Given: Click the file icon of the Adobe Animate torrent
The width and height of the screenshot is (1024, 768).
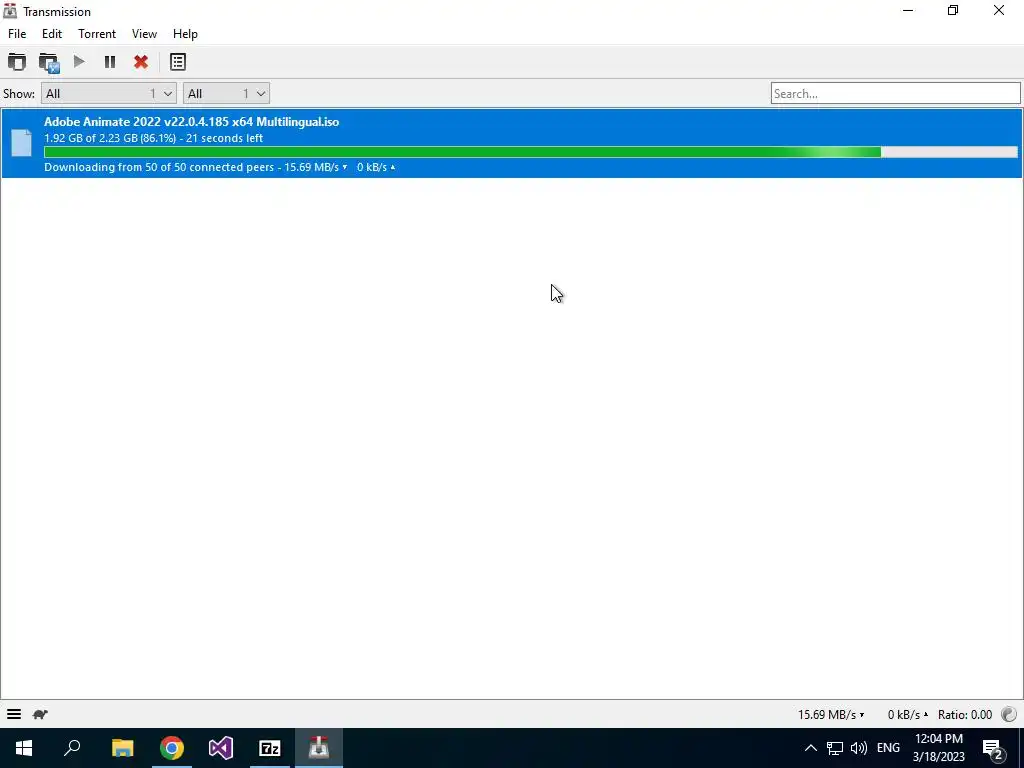Looking at the screenshot, I should tap(22, 143).
